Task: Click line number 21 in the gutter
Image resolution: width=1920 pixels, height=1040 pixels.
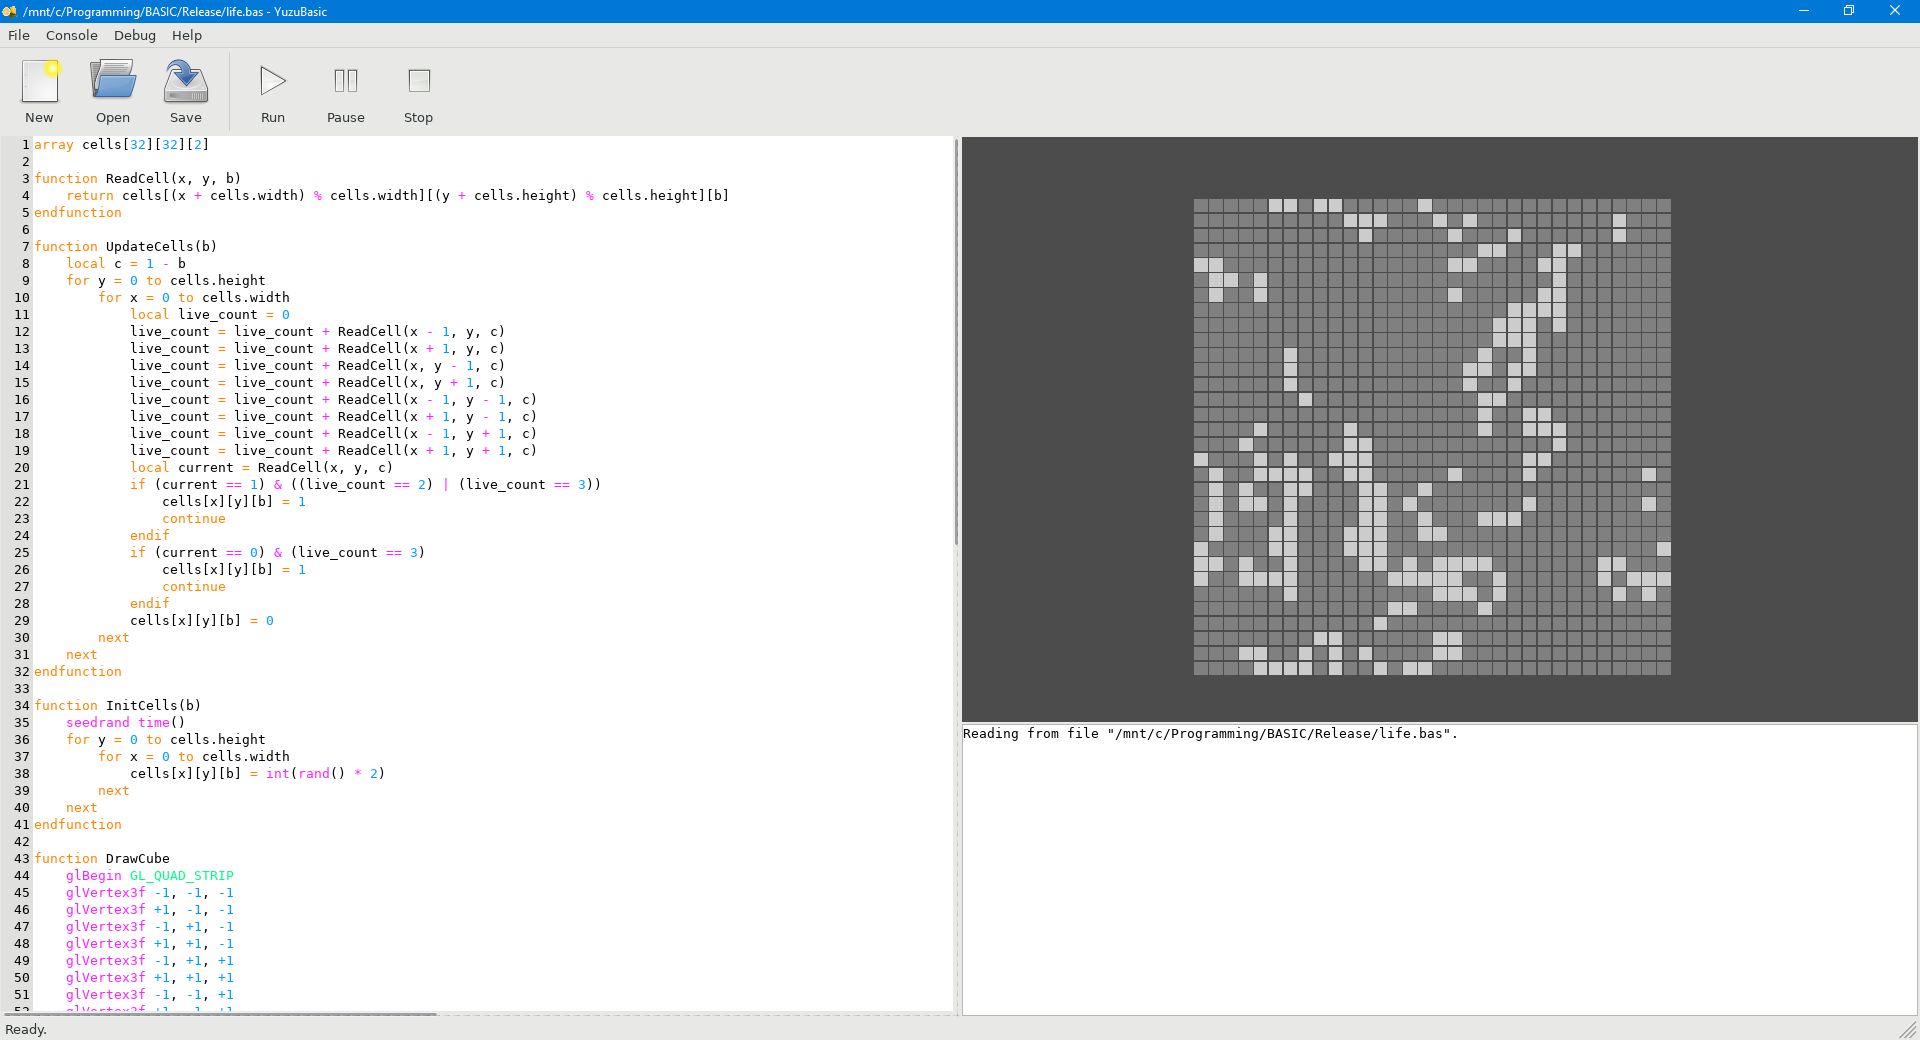Action: click(x=21, y=485)
